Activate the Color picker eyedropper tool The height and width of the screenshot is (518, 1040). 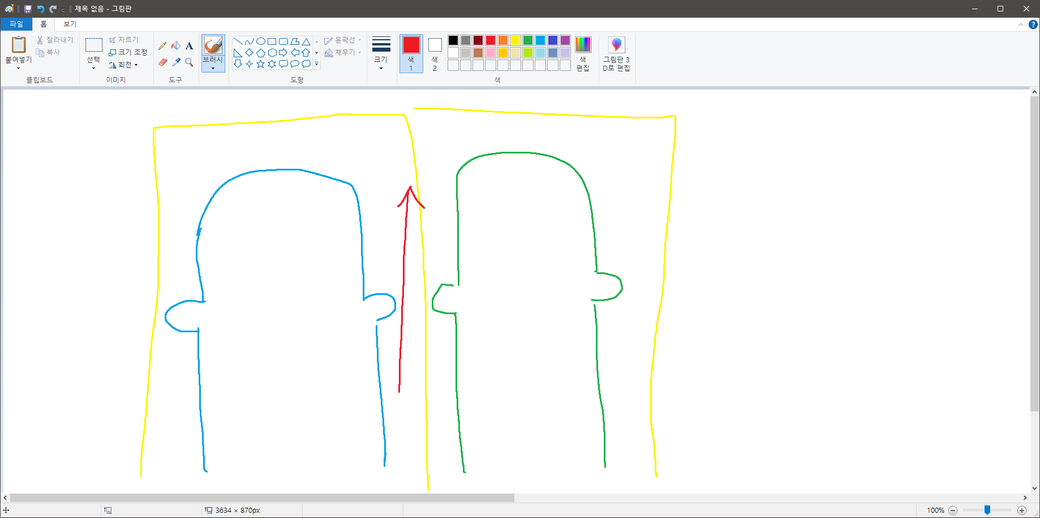[x=176, y=62]
